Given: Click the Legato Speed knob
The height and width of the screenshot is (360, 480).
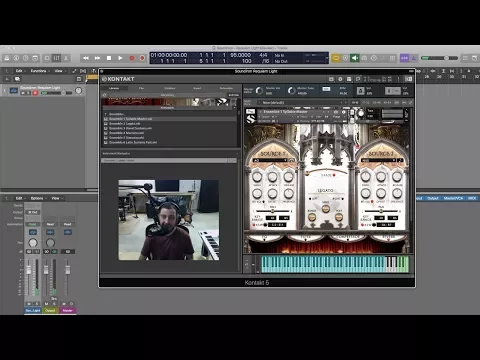Looking at the screenshot, I should pos(326,208).
